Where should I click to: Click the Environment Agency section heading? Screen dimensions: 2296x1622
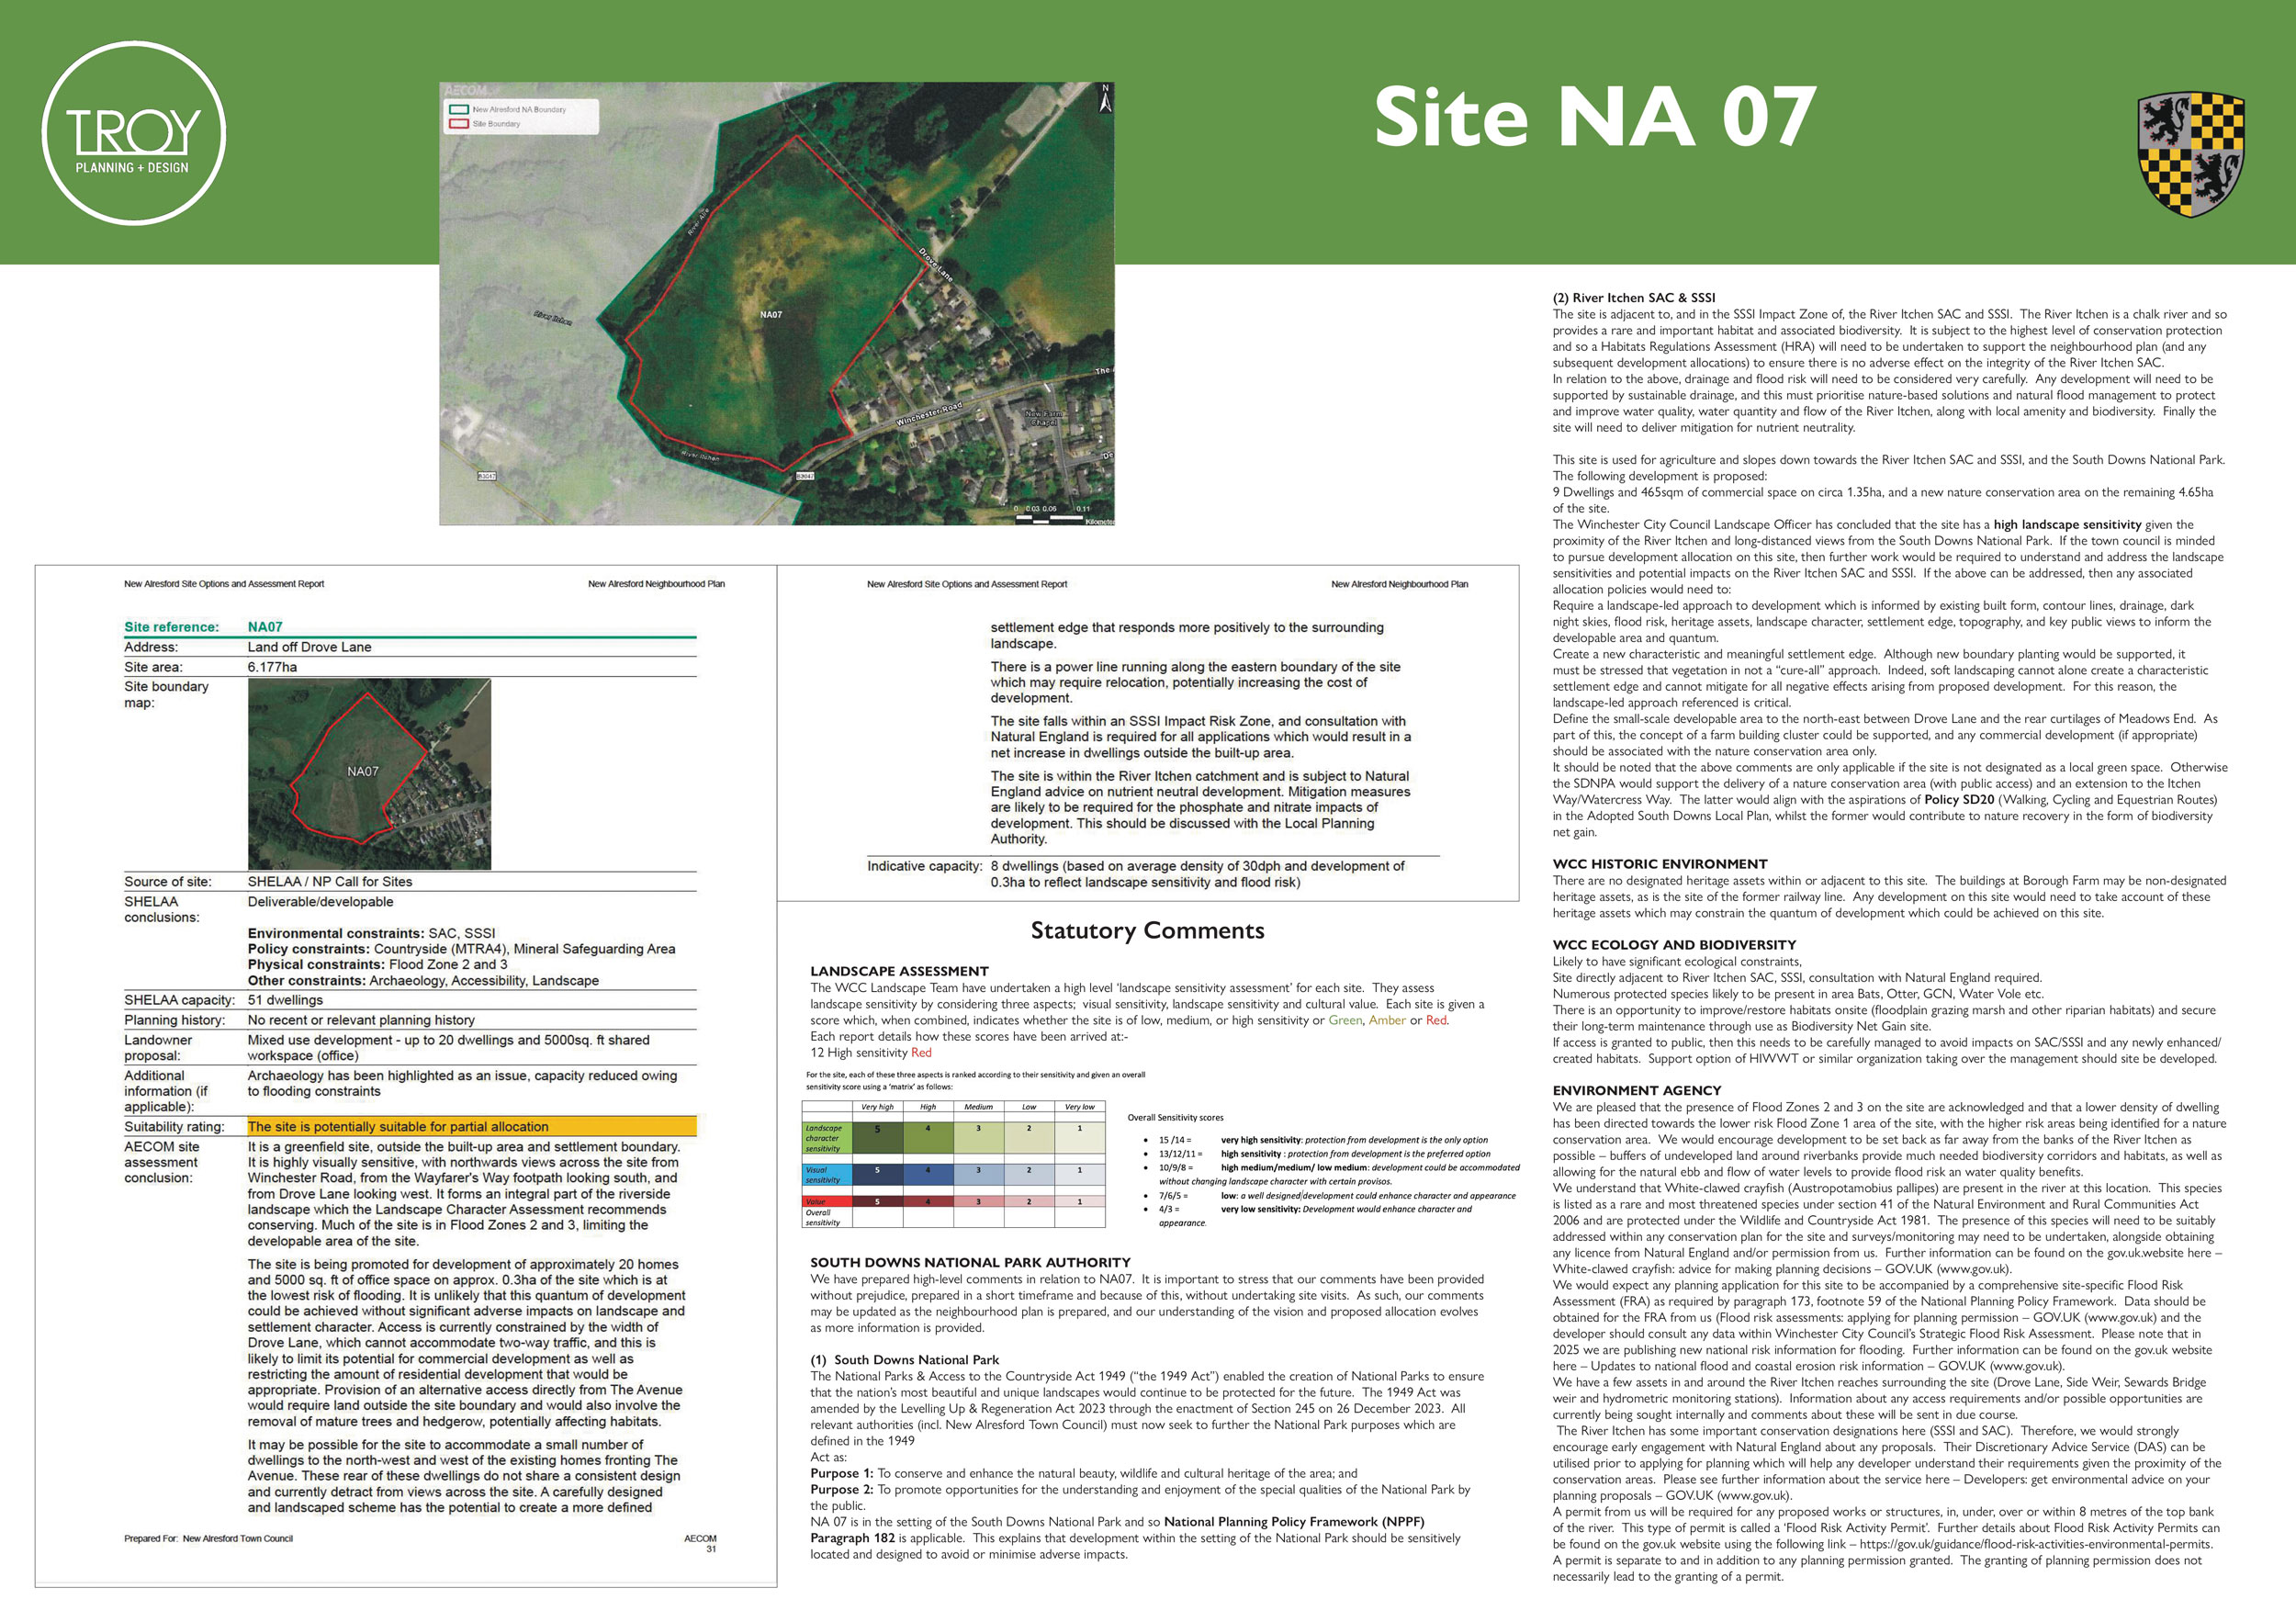click(1636, 1091)
